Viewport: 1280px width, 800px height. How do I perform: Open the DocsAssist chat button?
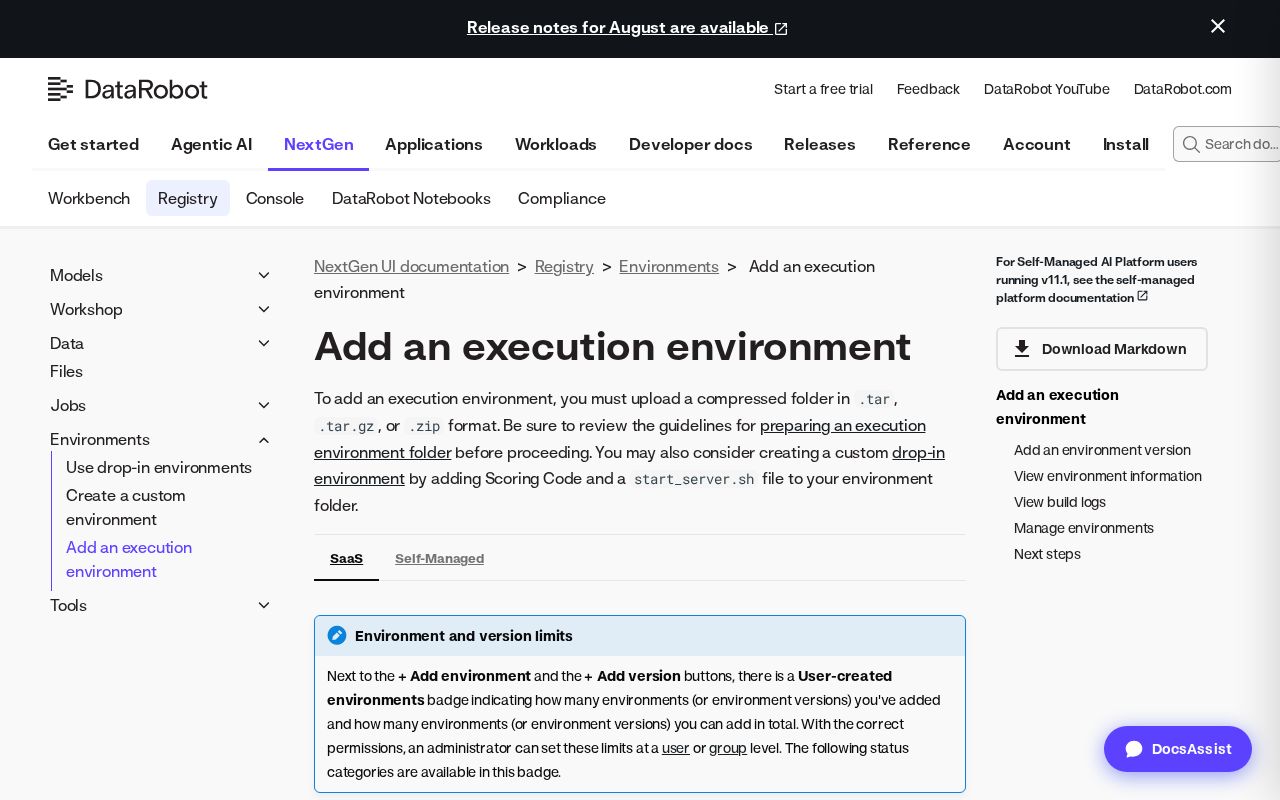tap(1178, 749)
